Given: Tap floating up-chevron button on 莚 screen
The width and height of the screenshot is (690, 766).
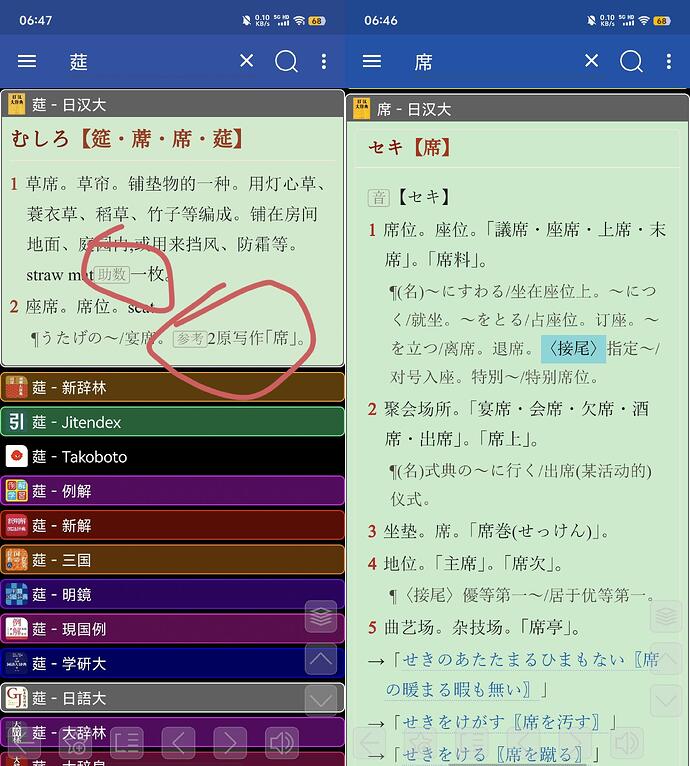Looking at the screenshot, I should pos(321,659).
